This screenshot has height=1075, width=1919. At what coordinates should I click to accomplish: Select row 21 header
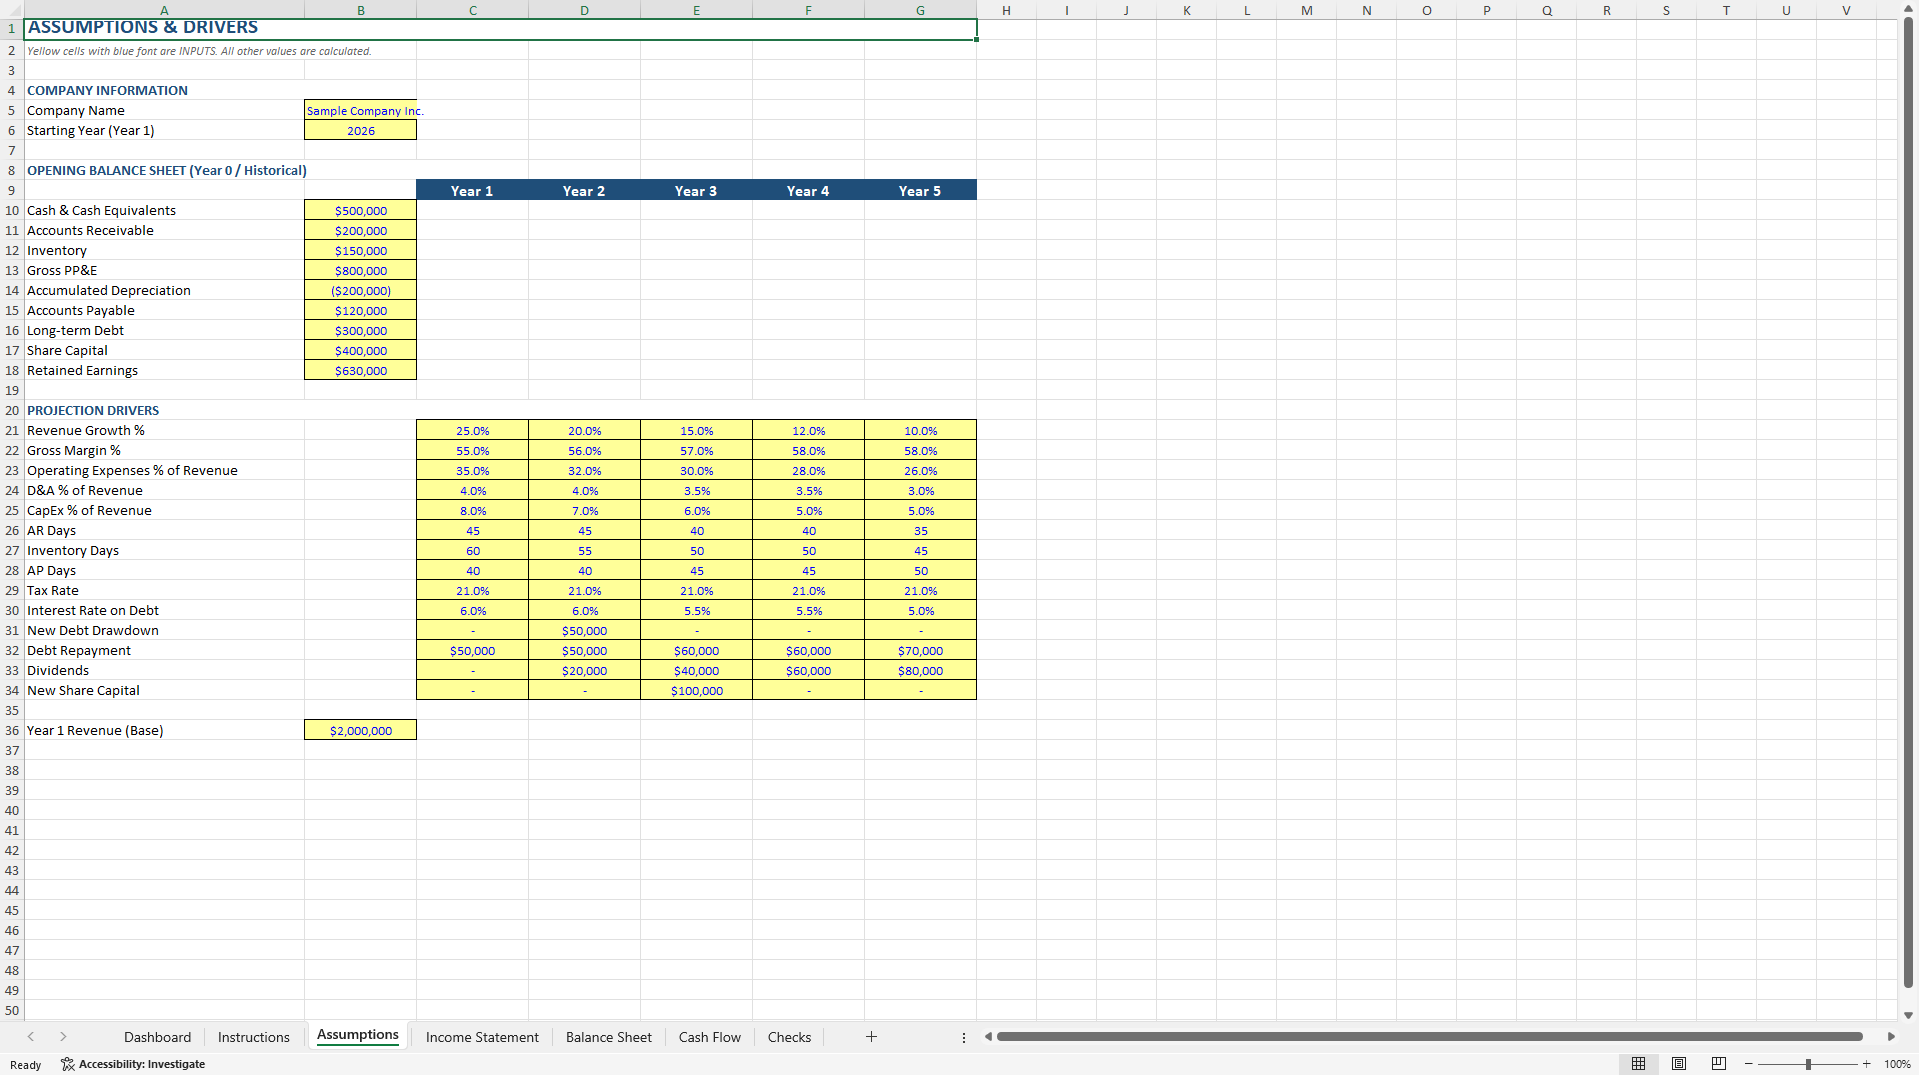point(12,430)
